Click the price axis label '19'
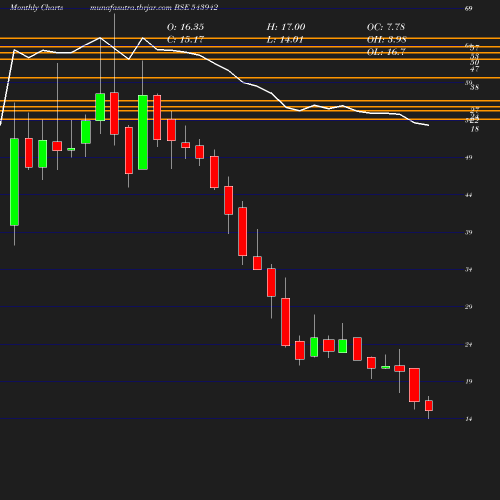Viewport: 500px width, 500px height. click(469, 381)
